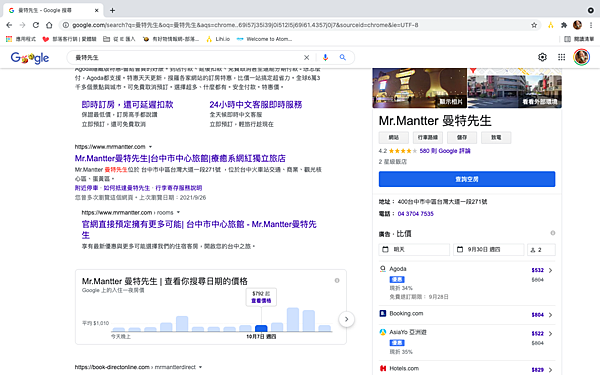The height and width of the screenshot is (375, 600).
Task: Clear the search box with the X icon
Action: coord(307,57)
